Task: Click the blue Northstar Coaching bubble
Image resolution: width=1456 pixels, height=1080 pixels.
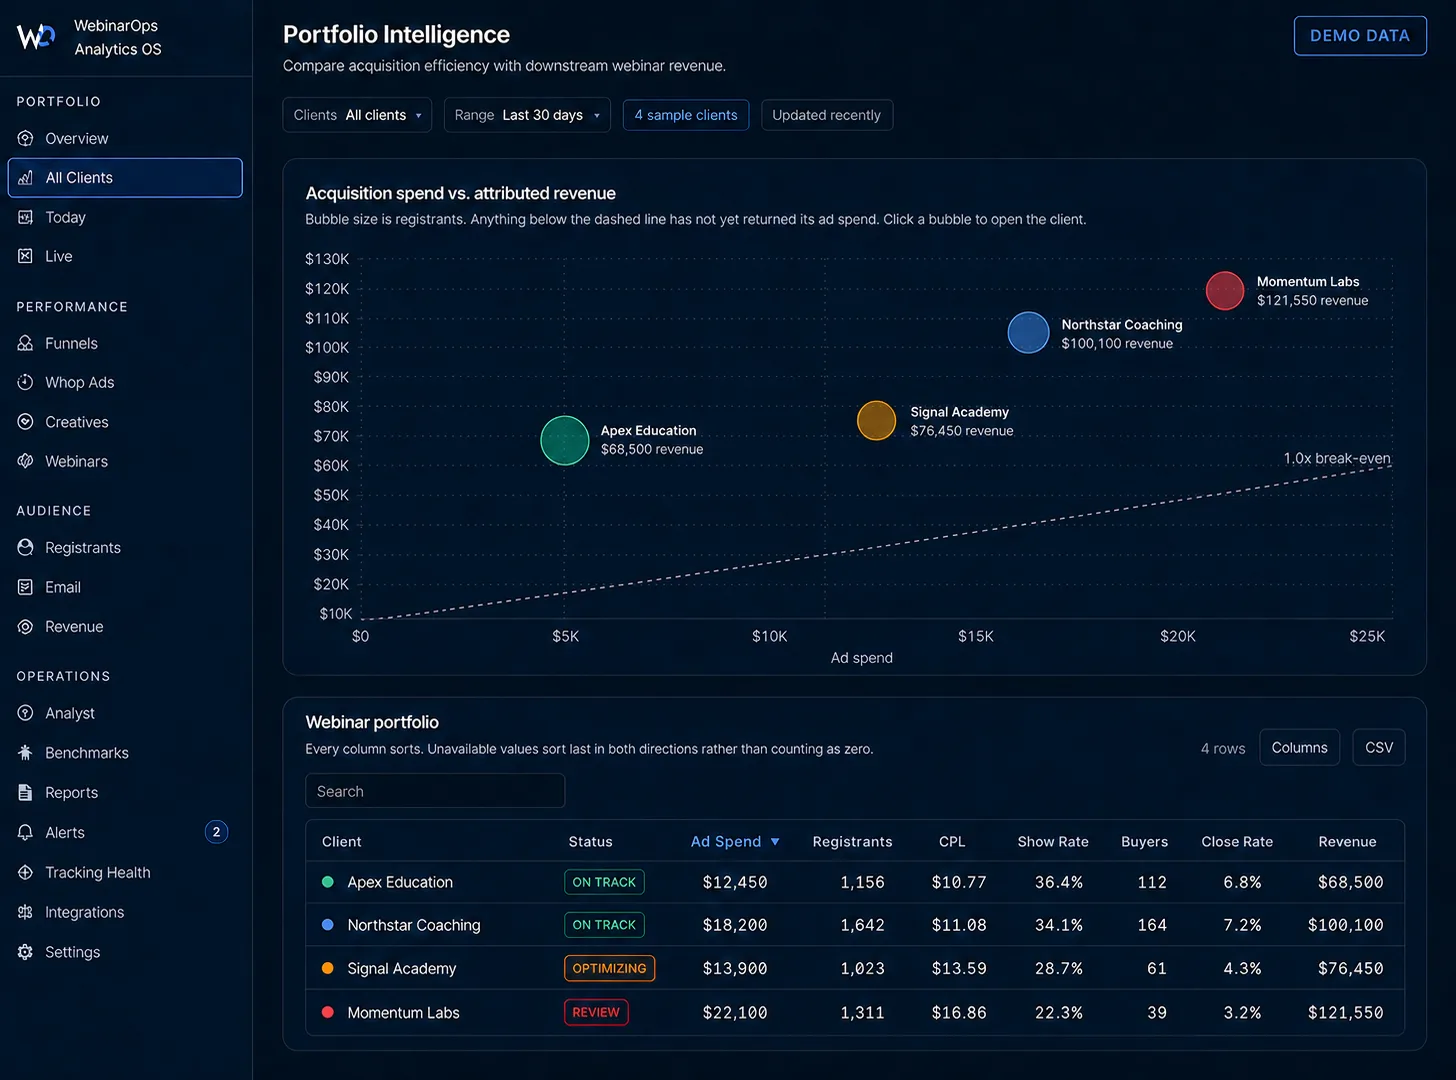Action: pos(1028,333)
